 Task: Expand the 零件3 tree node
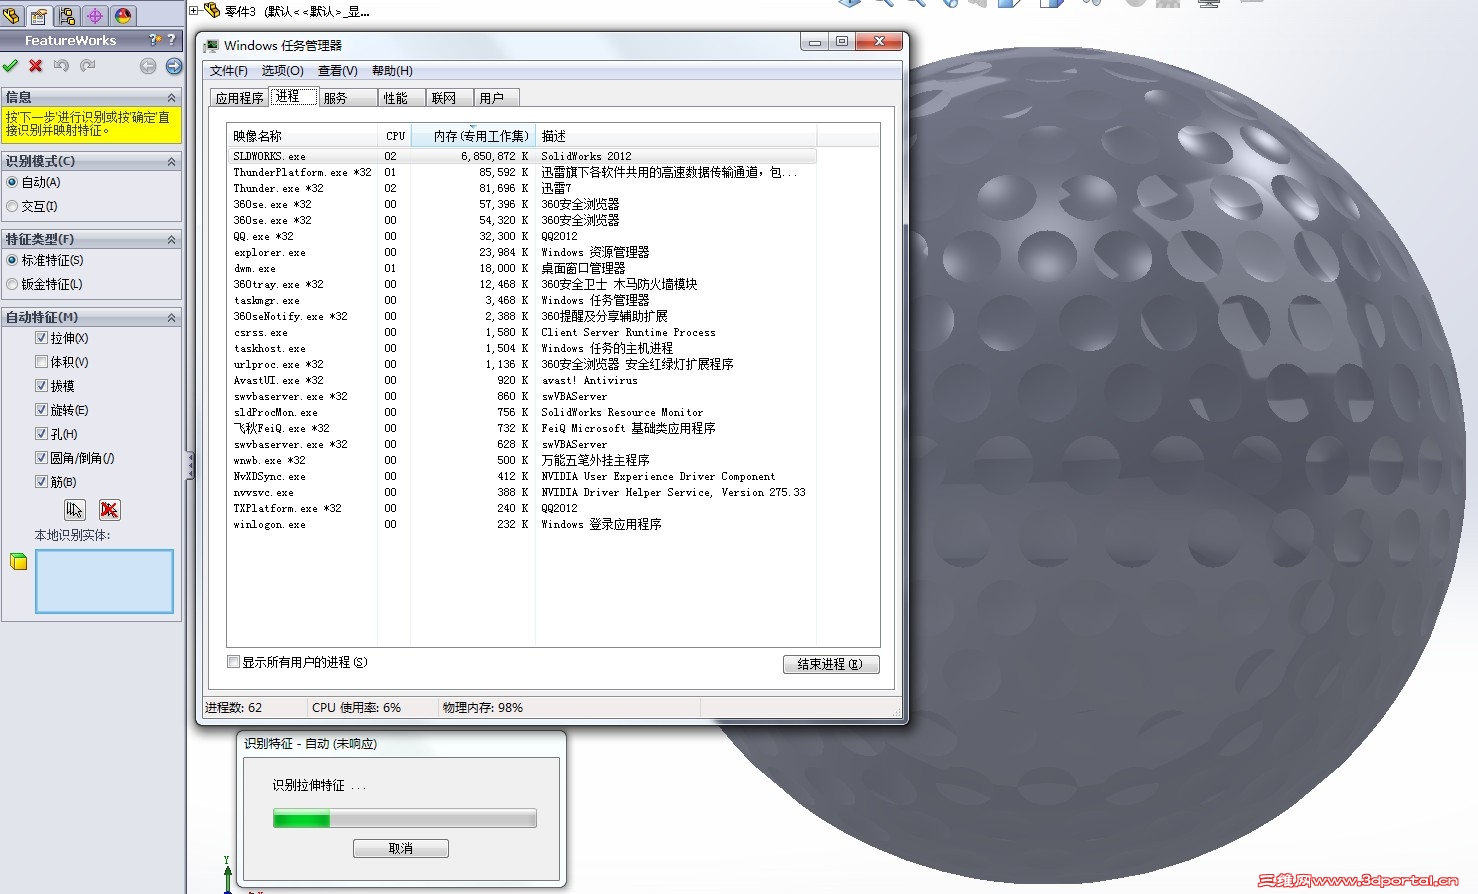(x=194, y=11)
